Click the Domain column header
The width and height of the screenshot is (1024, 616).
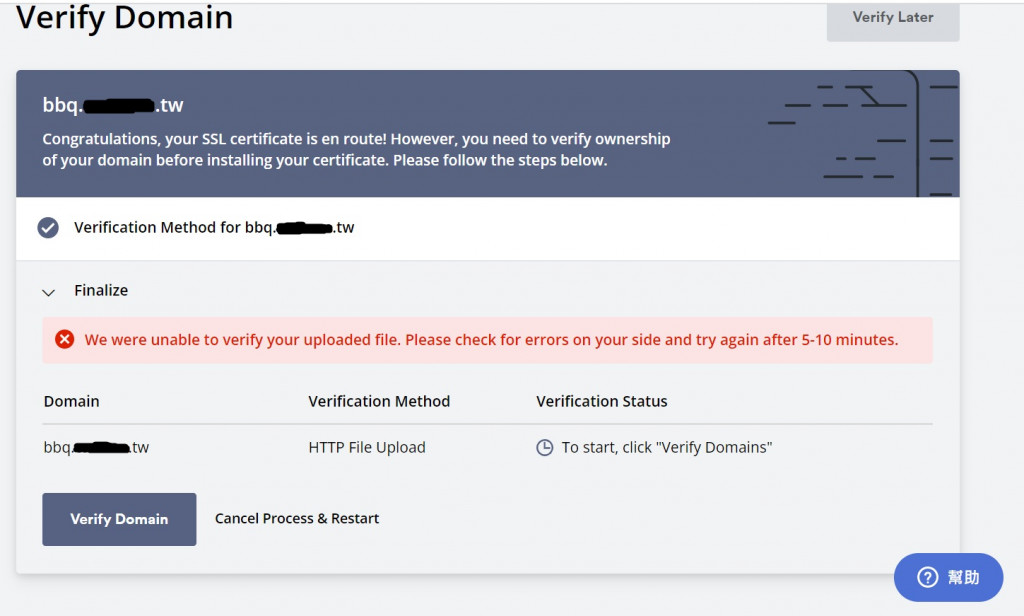(71, 401)
